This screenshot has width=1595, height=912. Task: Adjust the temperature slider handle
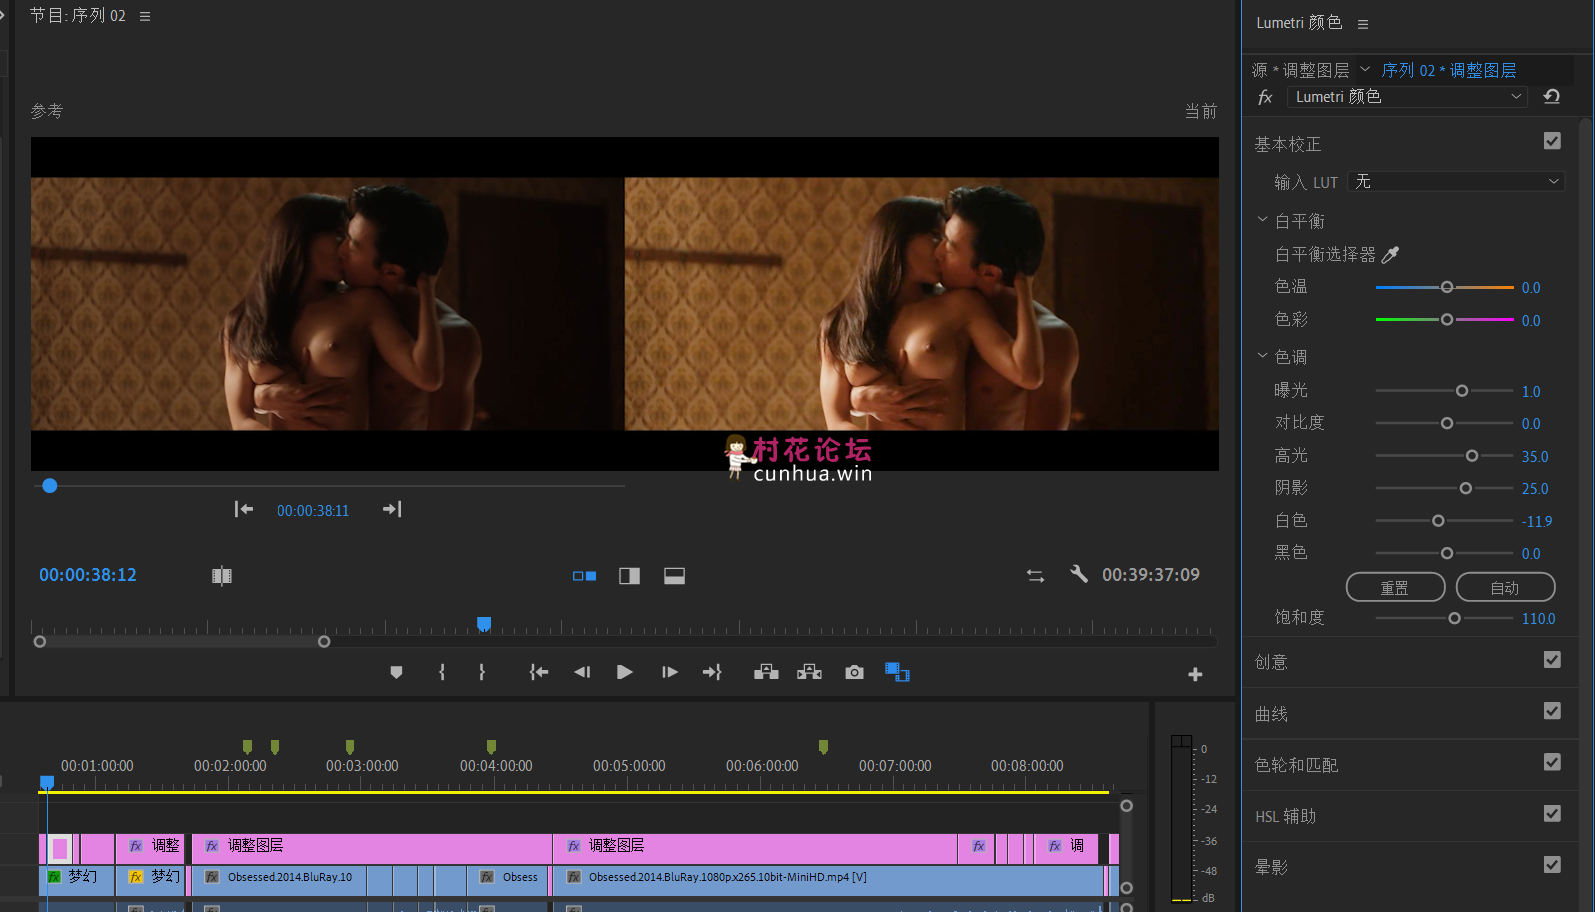pyautogui.click(x=1447, y=287)
